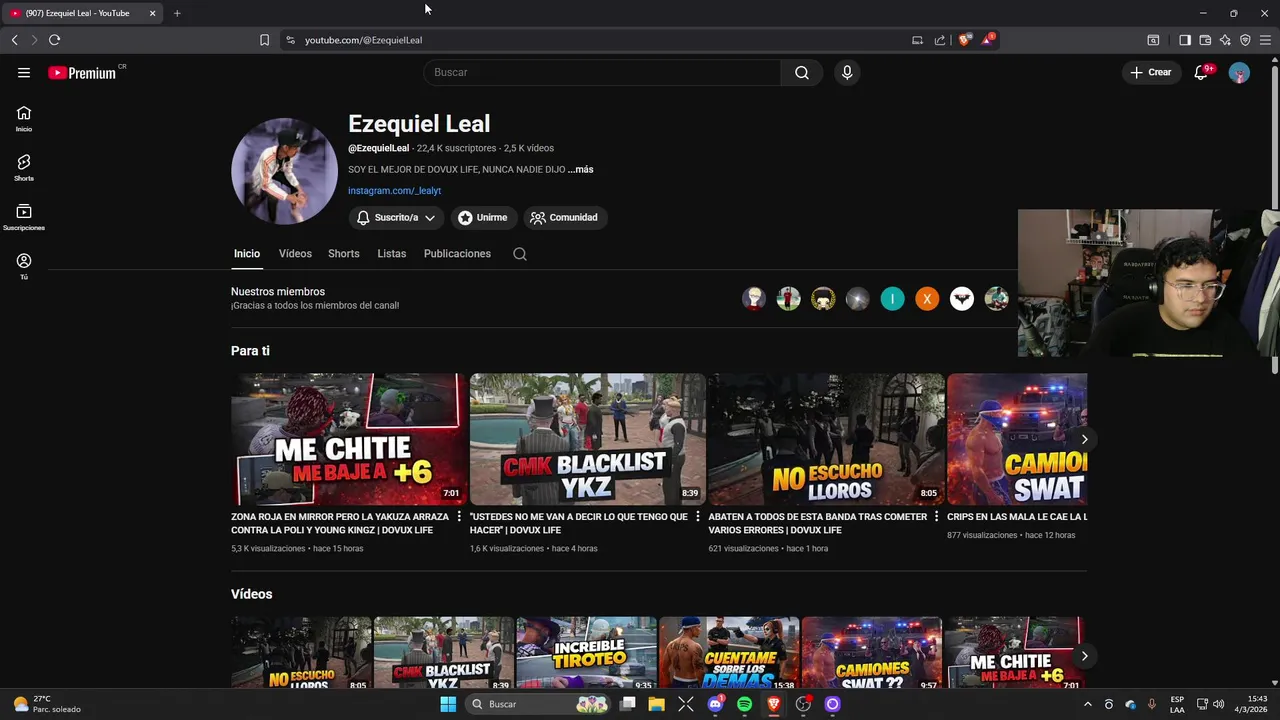Open Abaten A Todos De Esta Banda title
This screenshot has height=720, width=1280.
(818, 523)
